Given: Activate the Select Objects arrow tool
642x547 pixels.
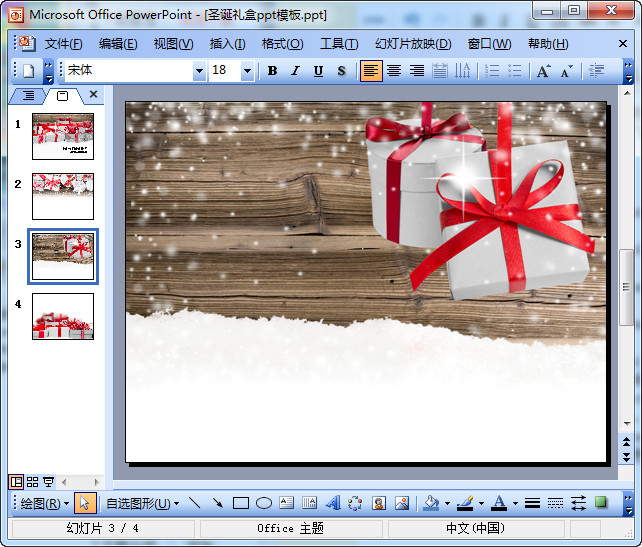Looking at the screenshot, I should coord(85,503).
